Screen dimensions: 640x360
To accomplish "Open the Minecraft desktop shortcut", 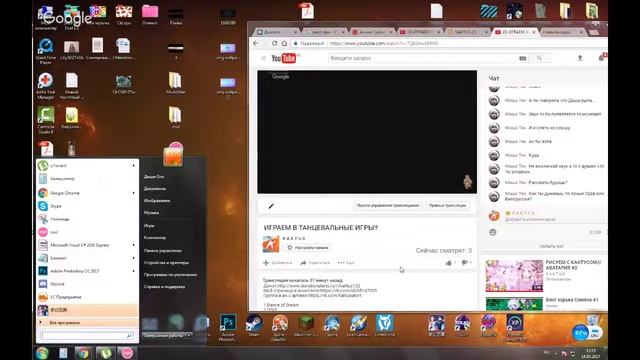I will tap(306, 326).
